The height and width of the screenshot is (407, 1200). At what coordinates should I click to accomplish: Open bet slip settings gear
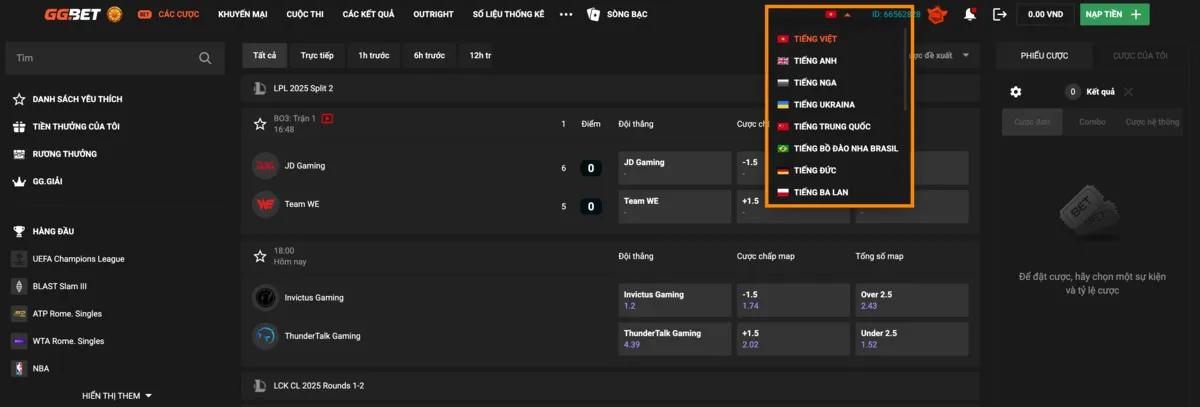pos(1016,92)
